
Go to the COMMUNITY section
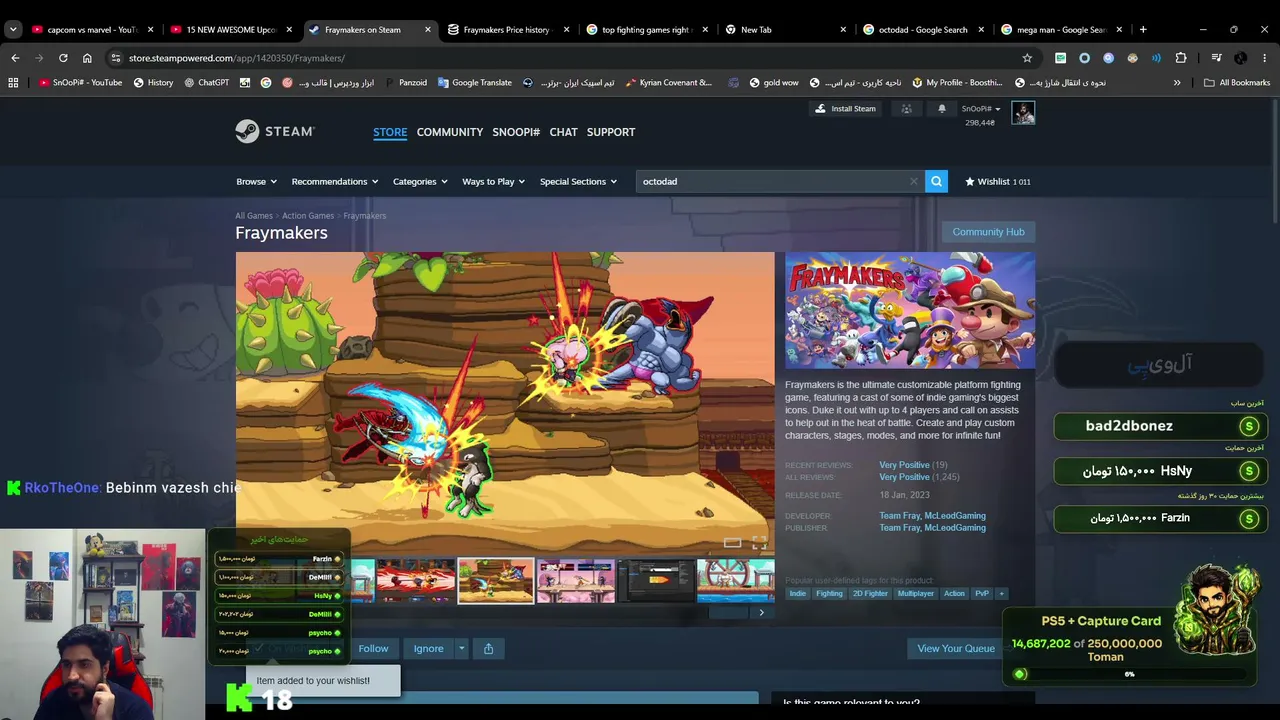click(450, 132)
